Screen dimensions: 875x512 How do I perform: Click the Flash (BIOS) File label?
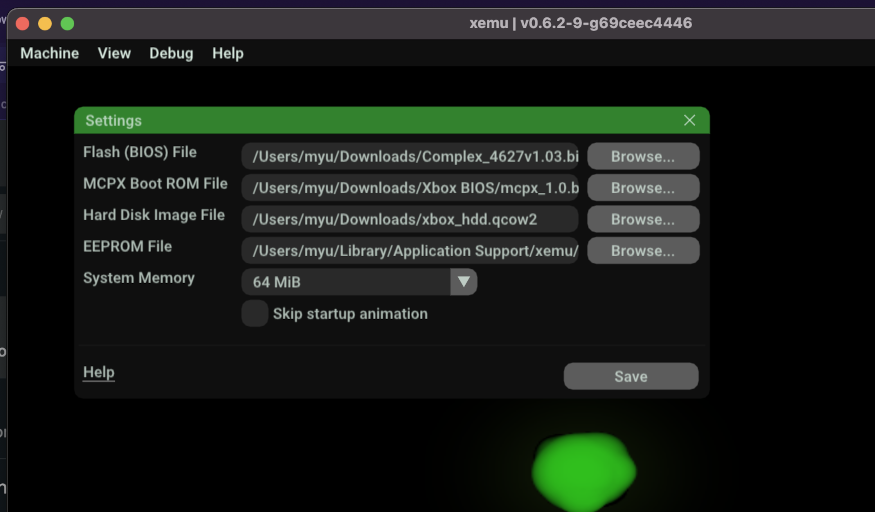pos(140,152)
